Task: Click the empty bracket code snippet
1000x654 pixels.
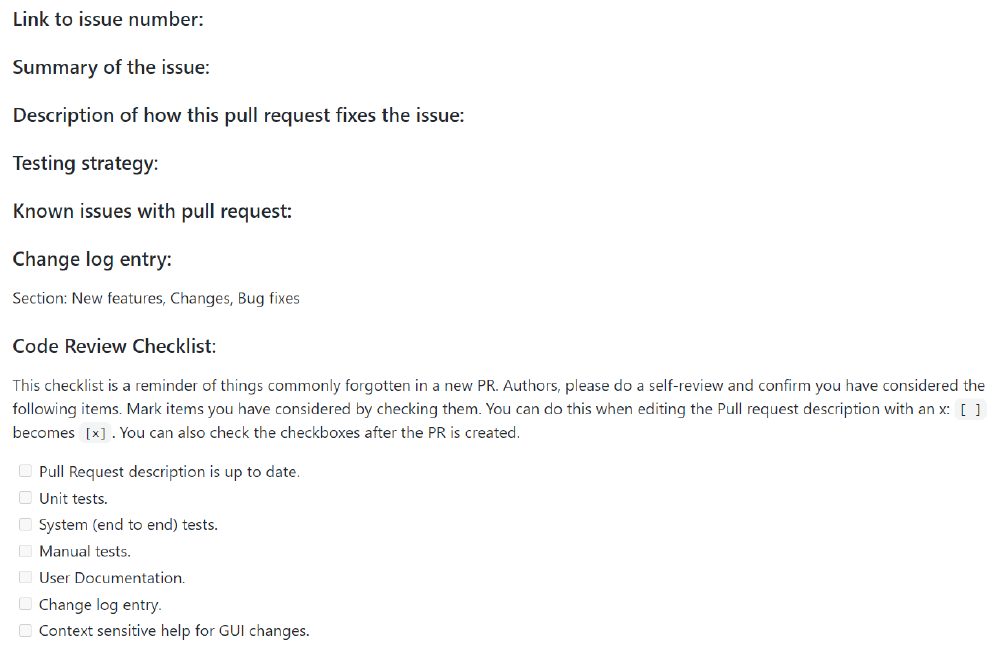Action: (x=970, y=410)
